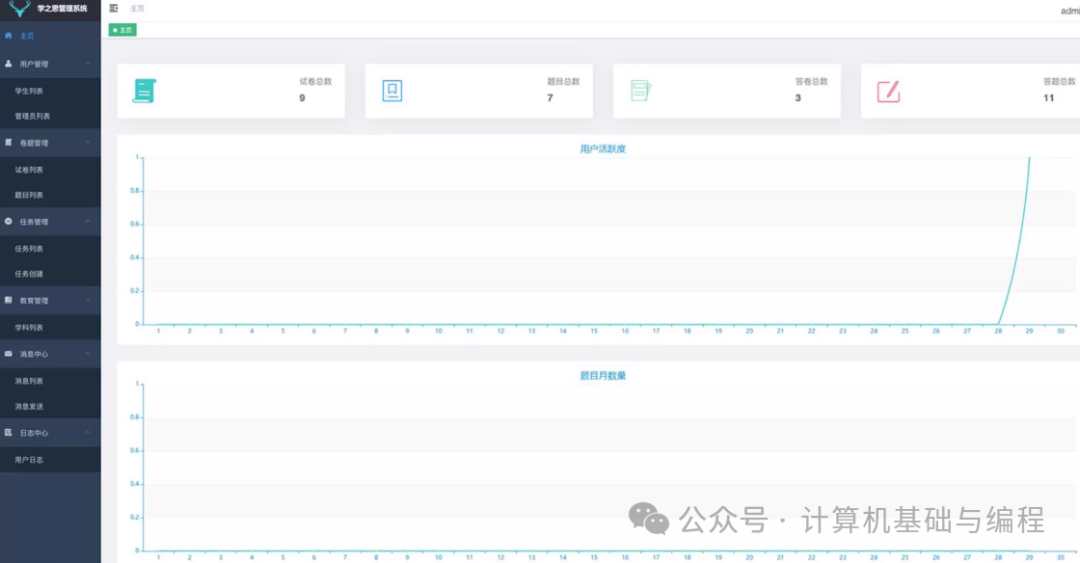Click the paper icon next to 卷题管理
The height and width of the screenshot is (563, 1080).
(8, 143)
